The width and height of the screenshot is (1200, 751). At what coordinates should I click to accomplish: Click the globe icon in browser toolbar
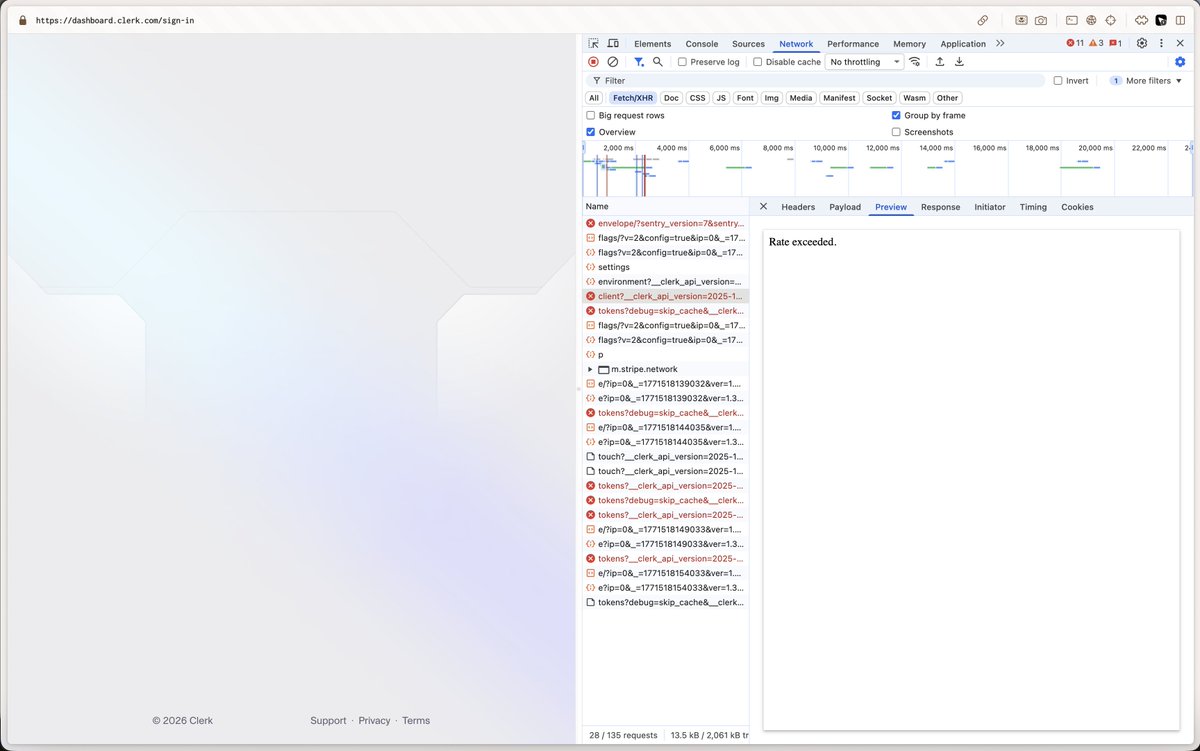(1091, 20)
